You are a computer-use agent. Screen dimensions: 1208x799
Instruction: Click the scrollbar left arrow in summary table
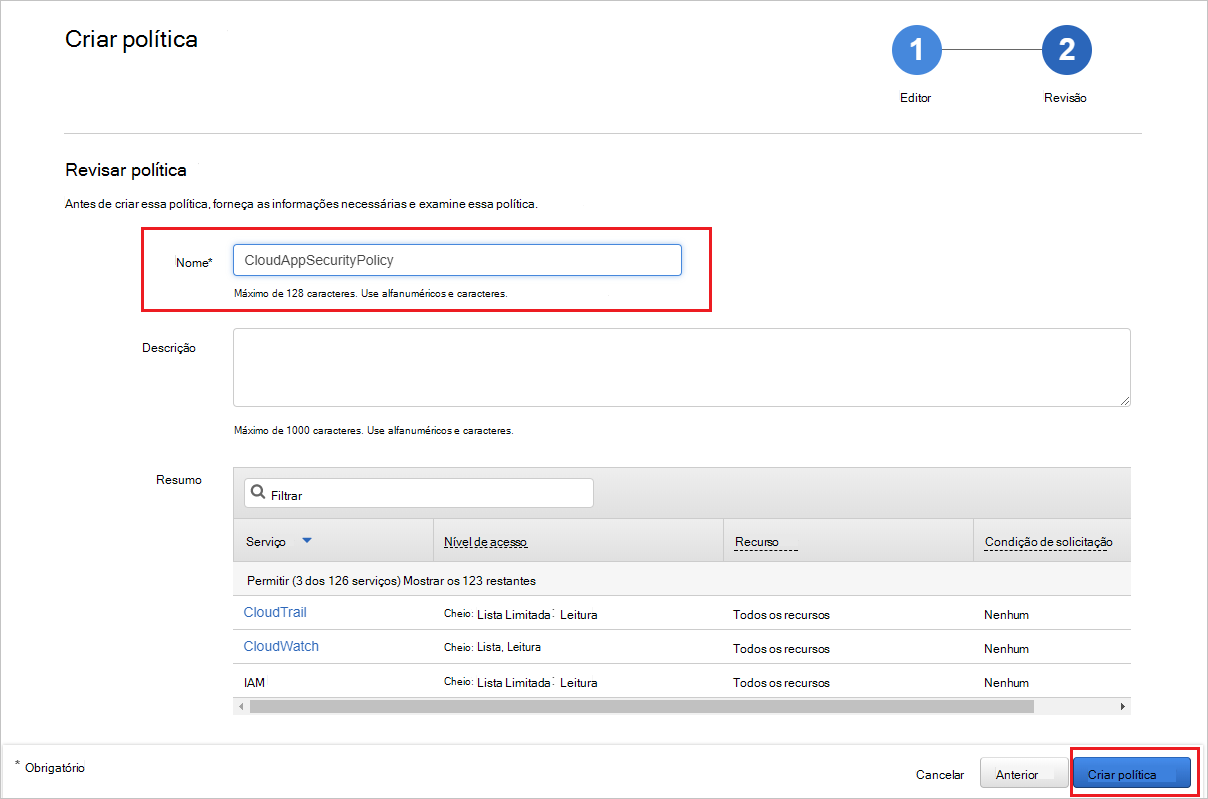(240, 706)
